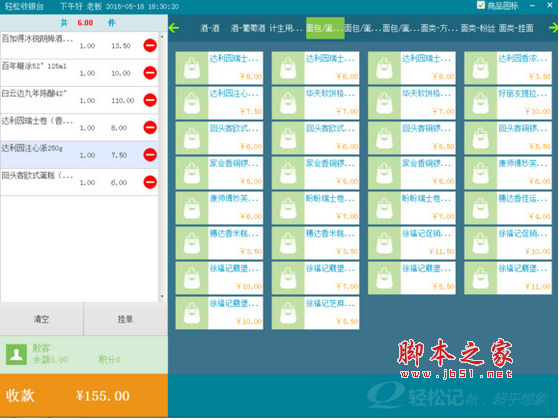Select cart row 白云边九年陈酿42°
Viewport: 559px width, 420px height.
[79, 100]
